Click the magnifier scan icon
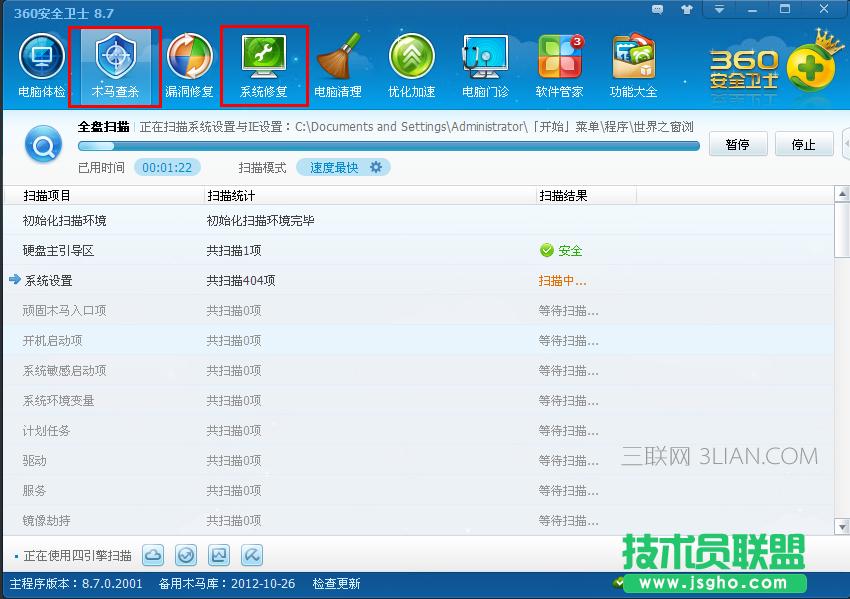This screenshot has height=599, width=850. pos(43,144)
